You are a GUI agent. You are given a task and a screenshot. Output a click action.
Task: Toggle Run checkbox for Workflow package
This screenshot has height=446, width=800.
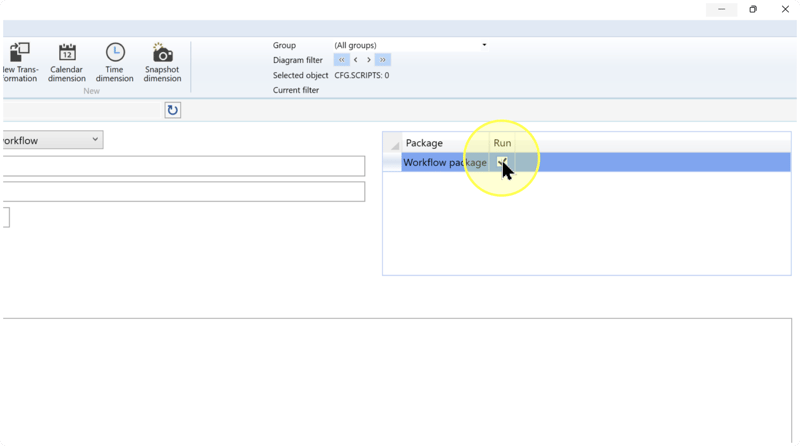point(502,162)
